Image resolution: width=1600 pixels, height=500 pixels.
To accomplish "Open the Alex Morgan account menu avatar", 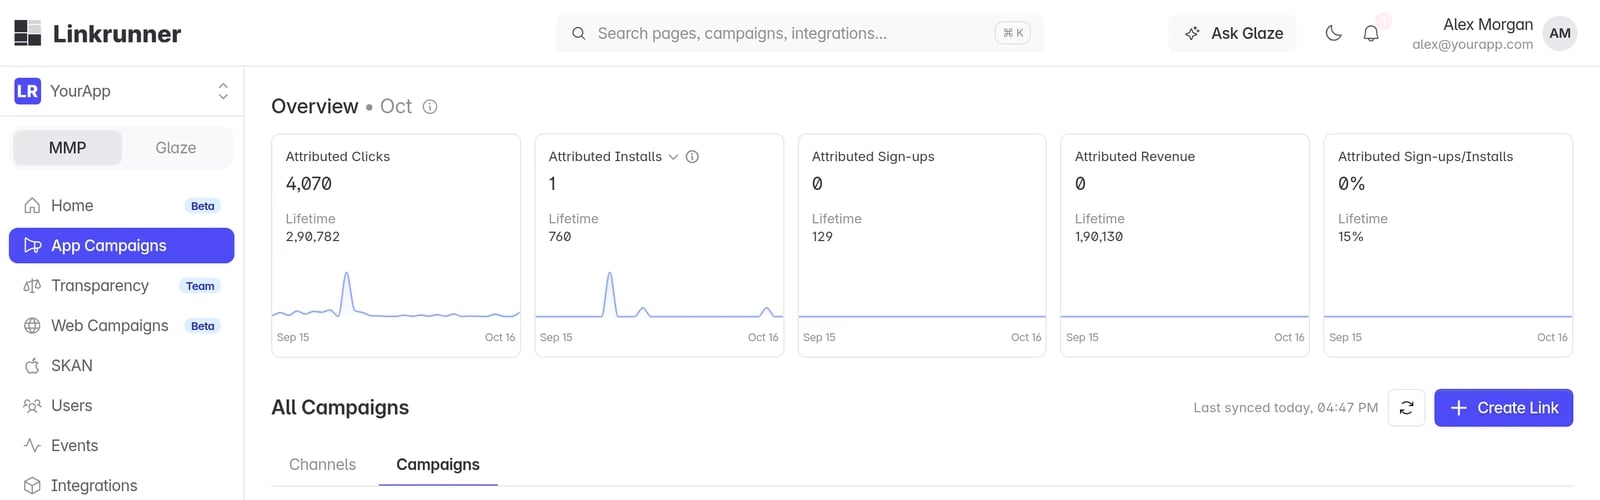I will pos(1560,33).
